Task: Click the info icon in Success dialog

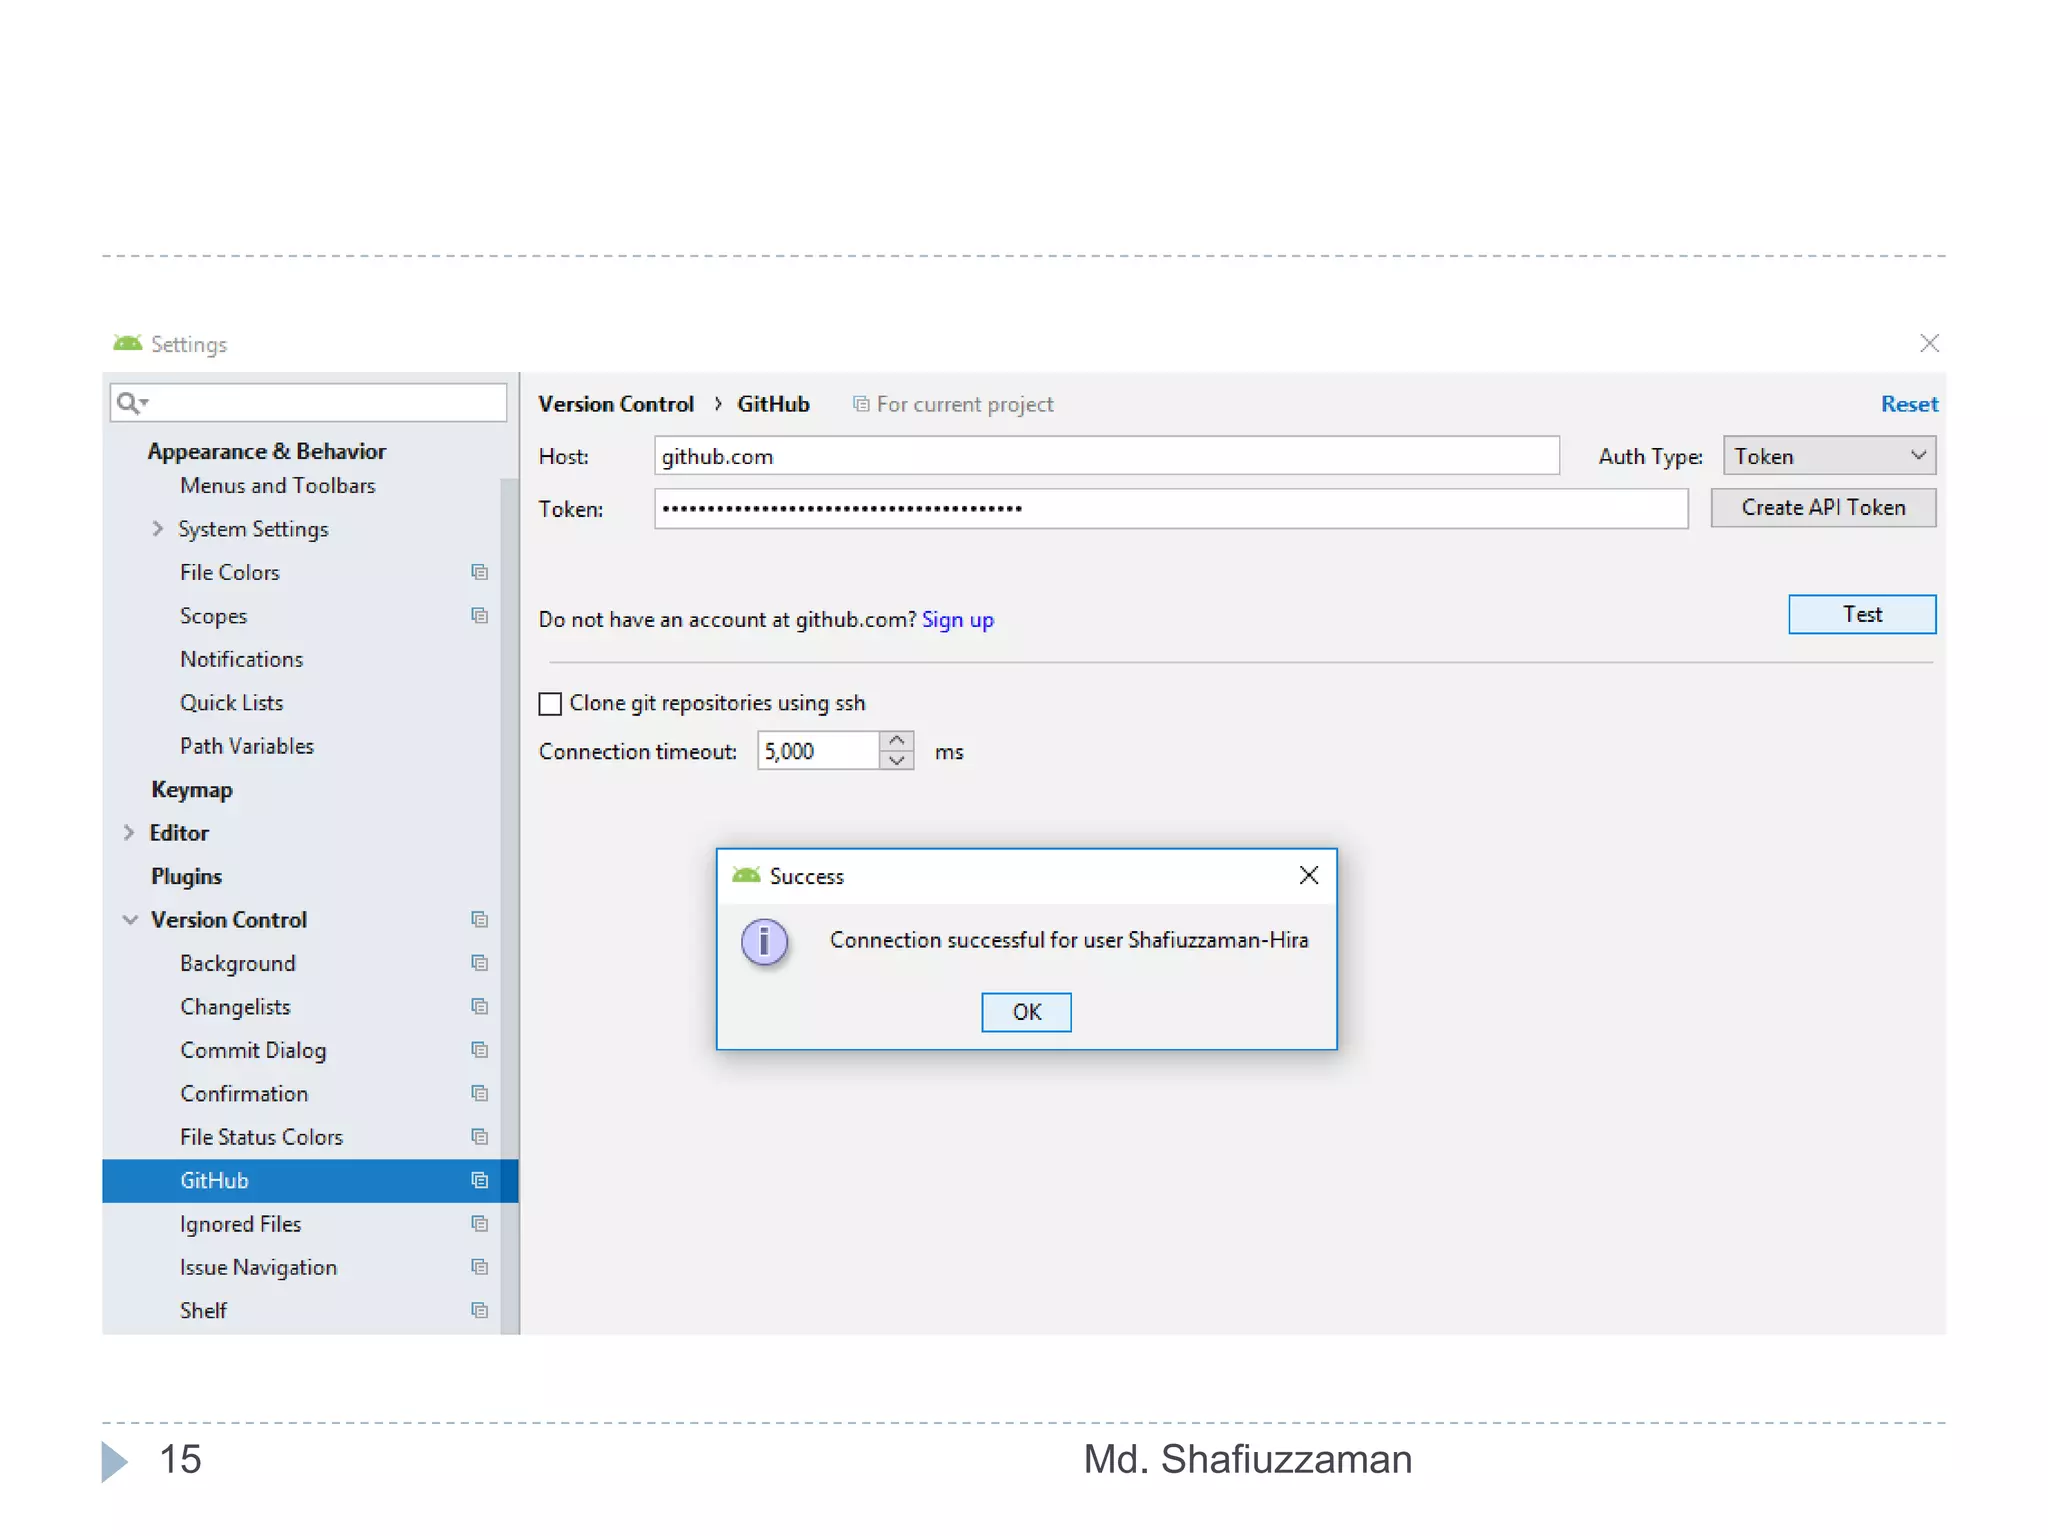Action: (764, 942)
